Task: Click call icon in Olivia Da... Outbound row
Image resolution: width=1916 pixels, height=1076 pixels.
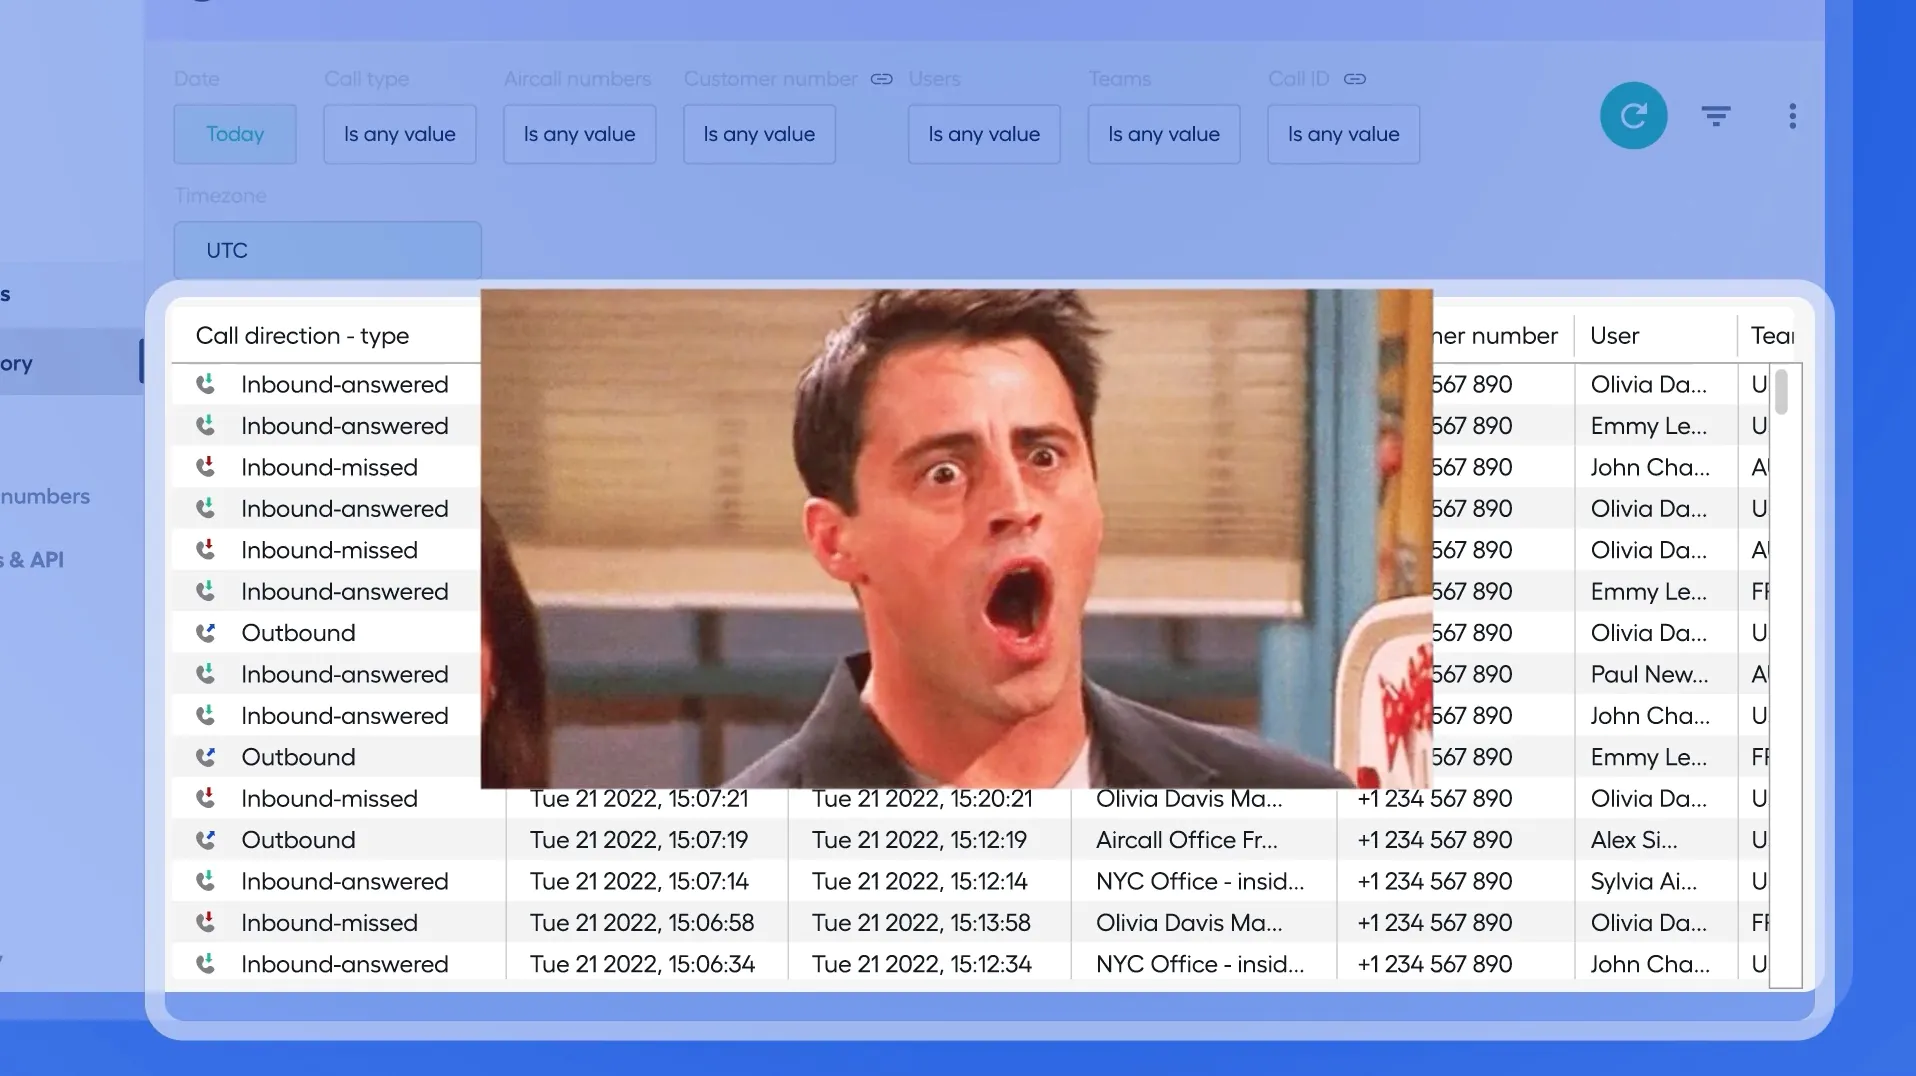Action: click(x=206, y=633)
